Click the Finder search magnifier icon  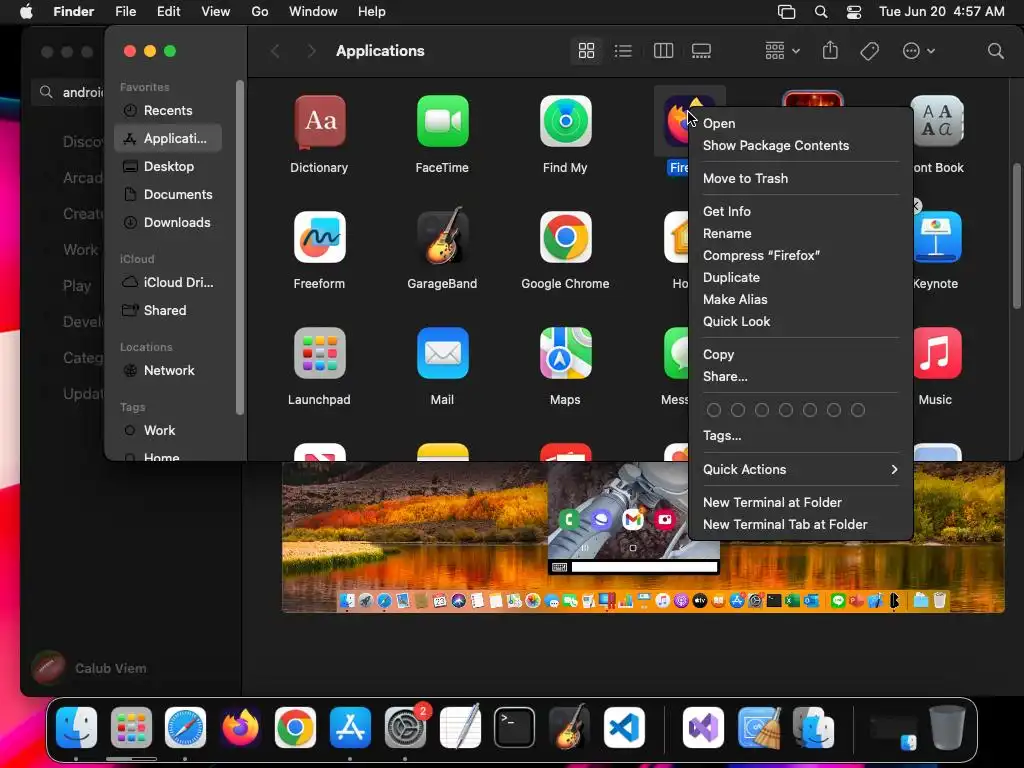click(x=995, y=51)
